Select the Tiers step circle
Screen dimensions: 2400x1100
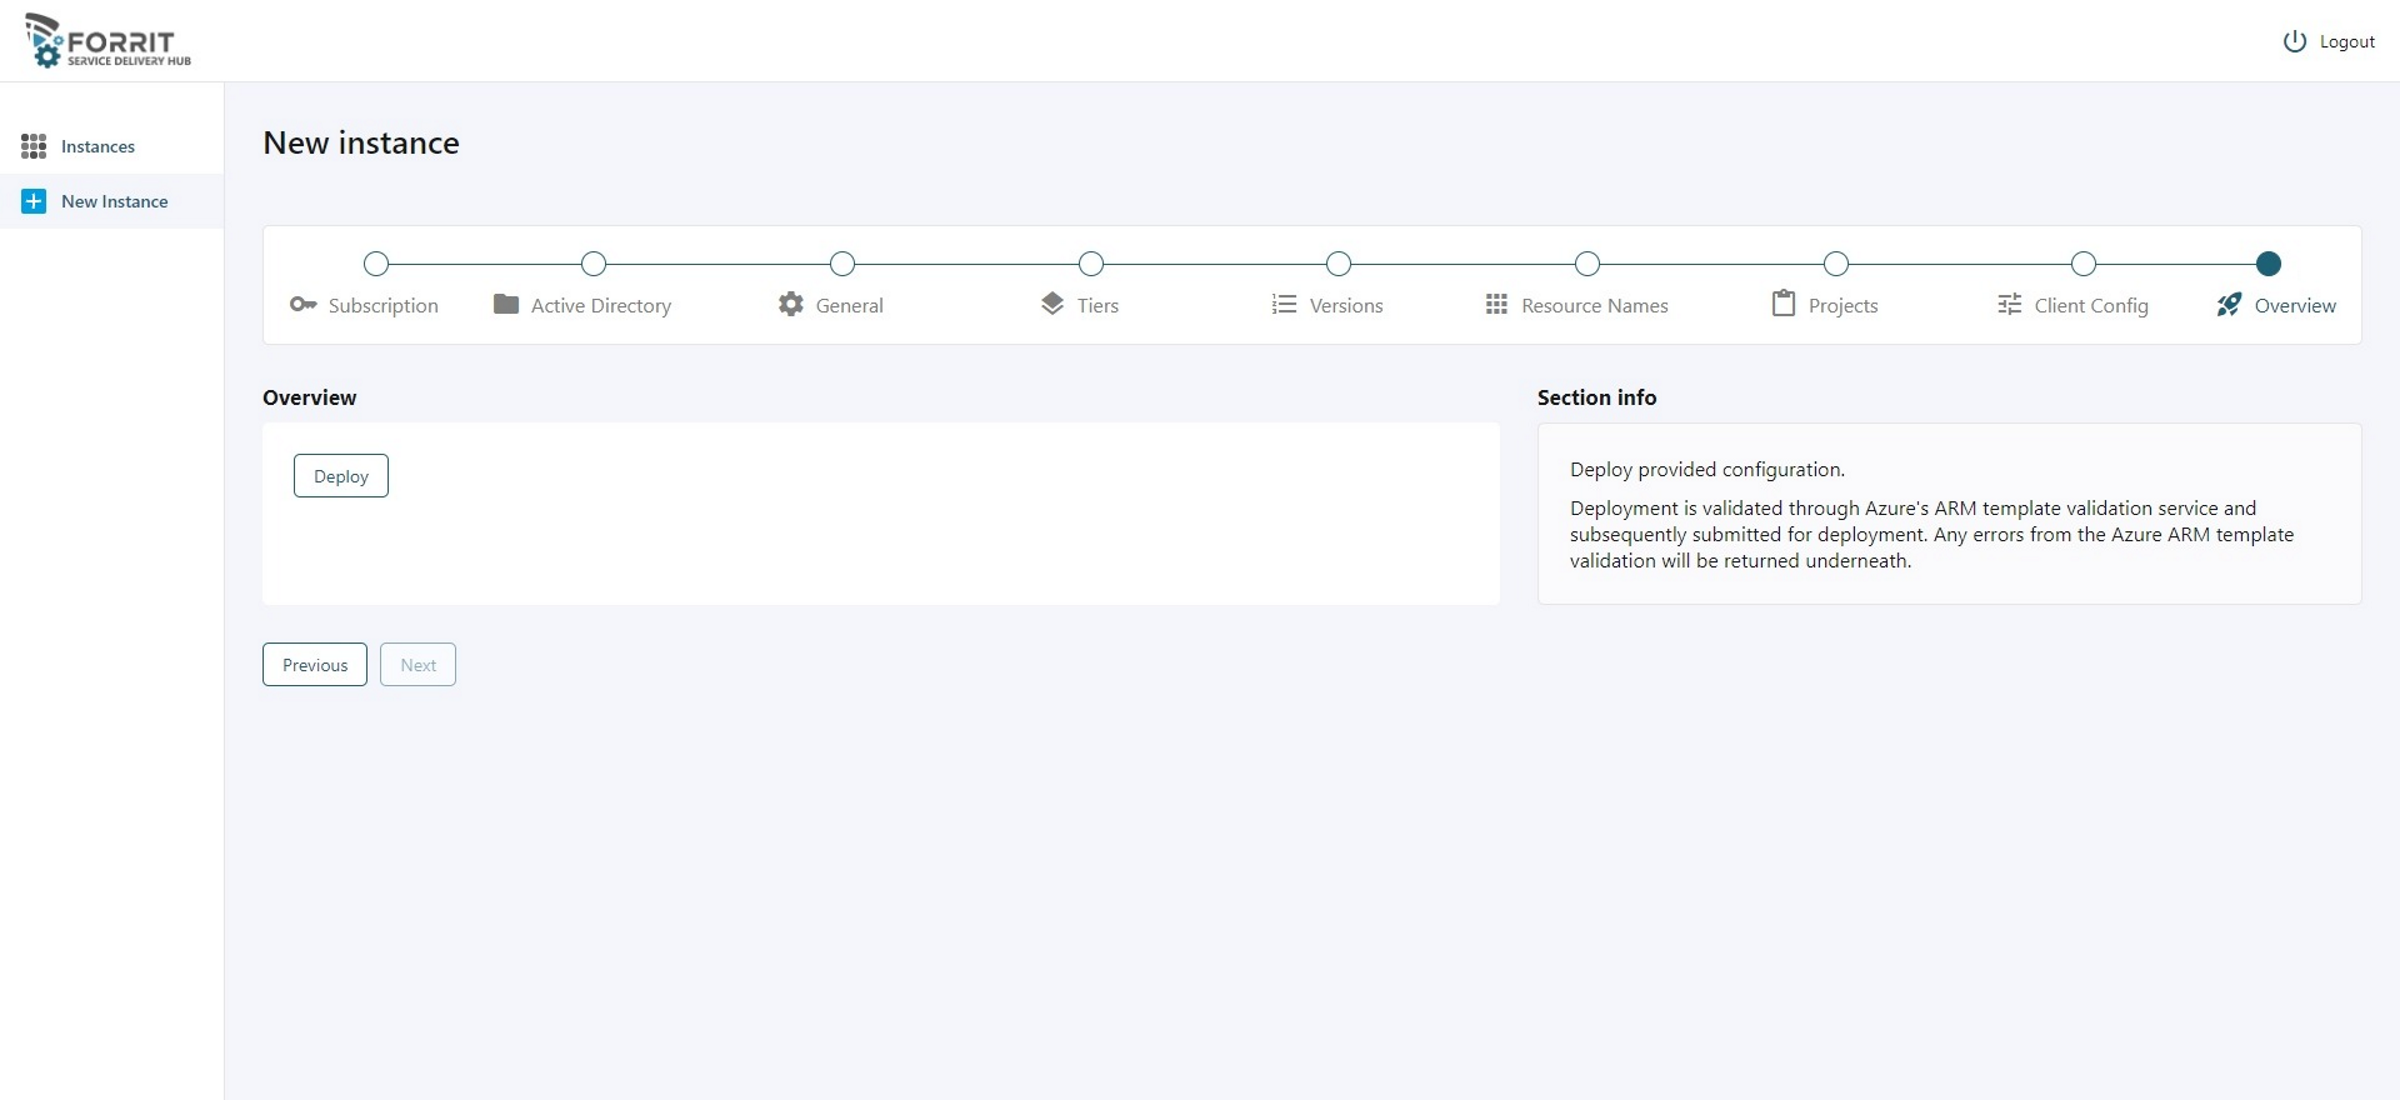point(1091,264)
